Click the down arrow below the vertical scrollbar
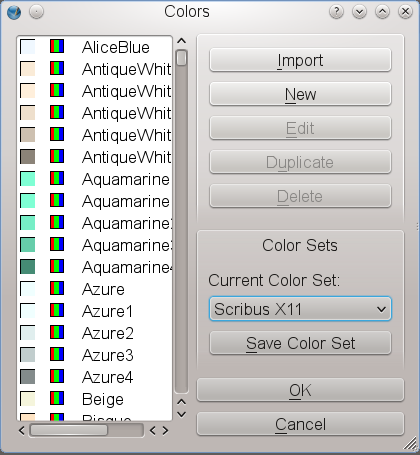The width and height of the screenshot is (420, 455). (x=181, y=415)
